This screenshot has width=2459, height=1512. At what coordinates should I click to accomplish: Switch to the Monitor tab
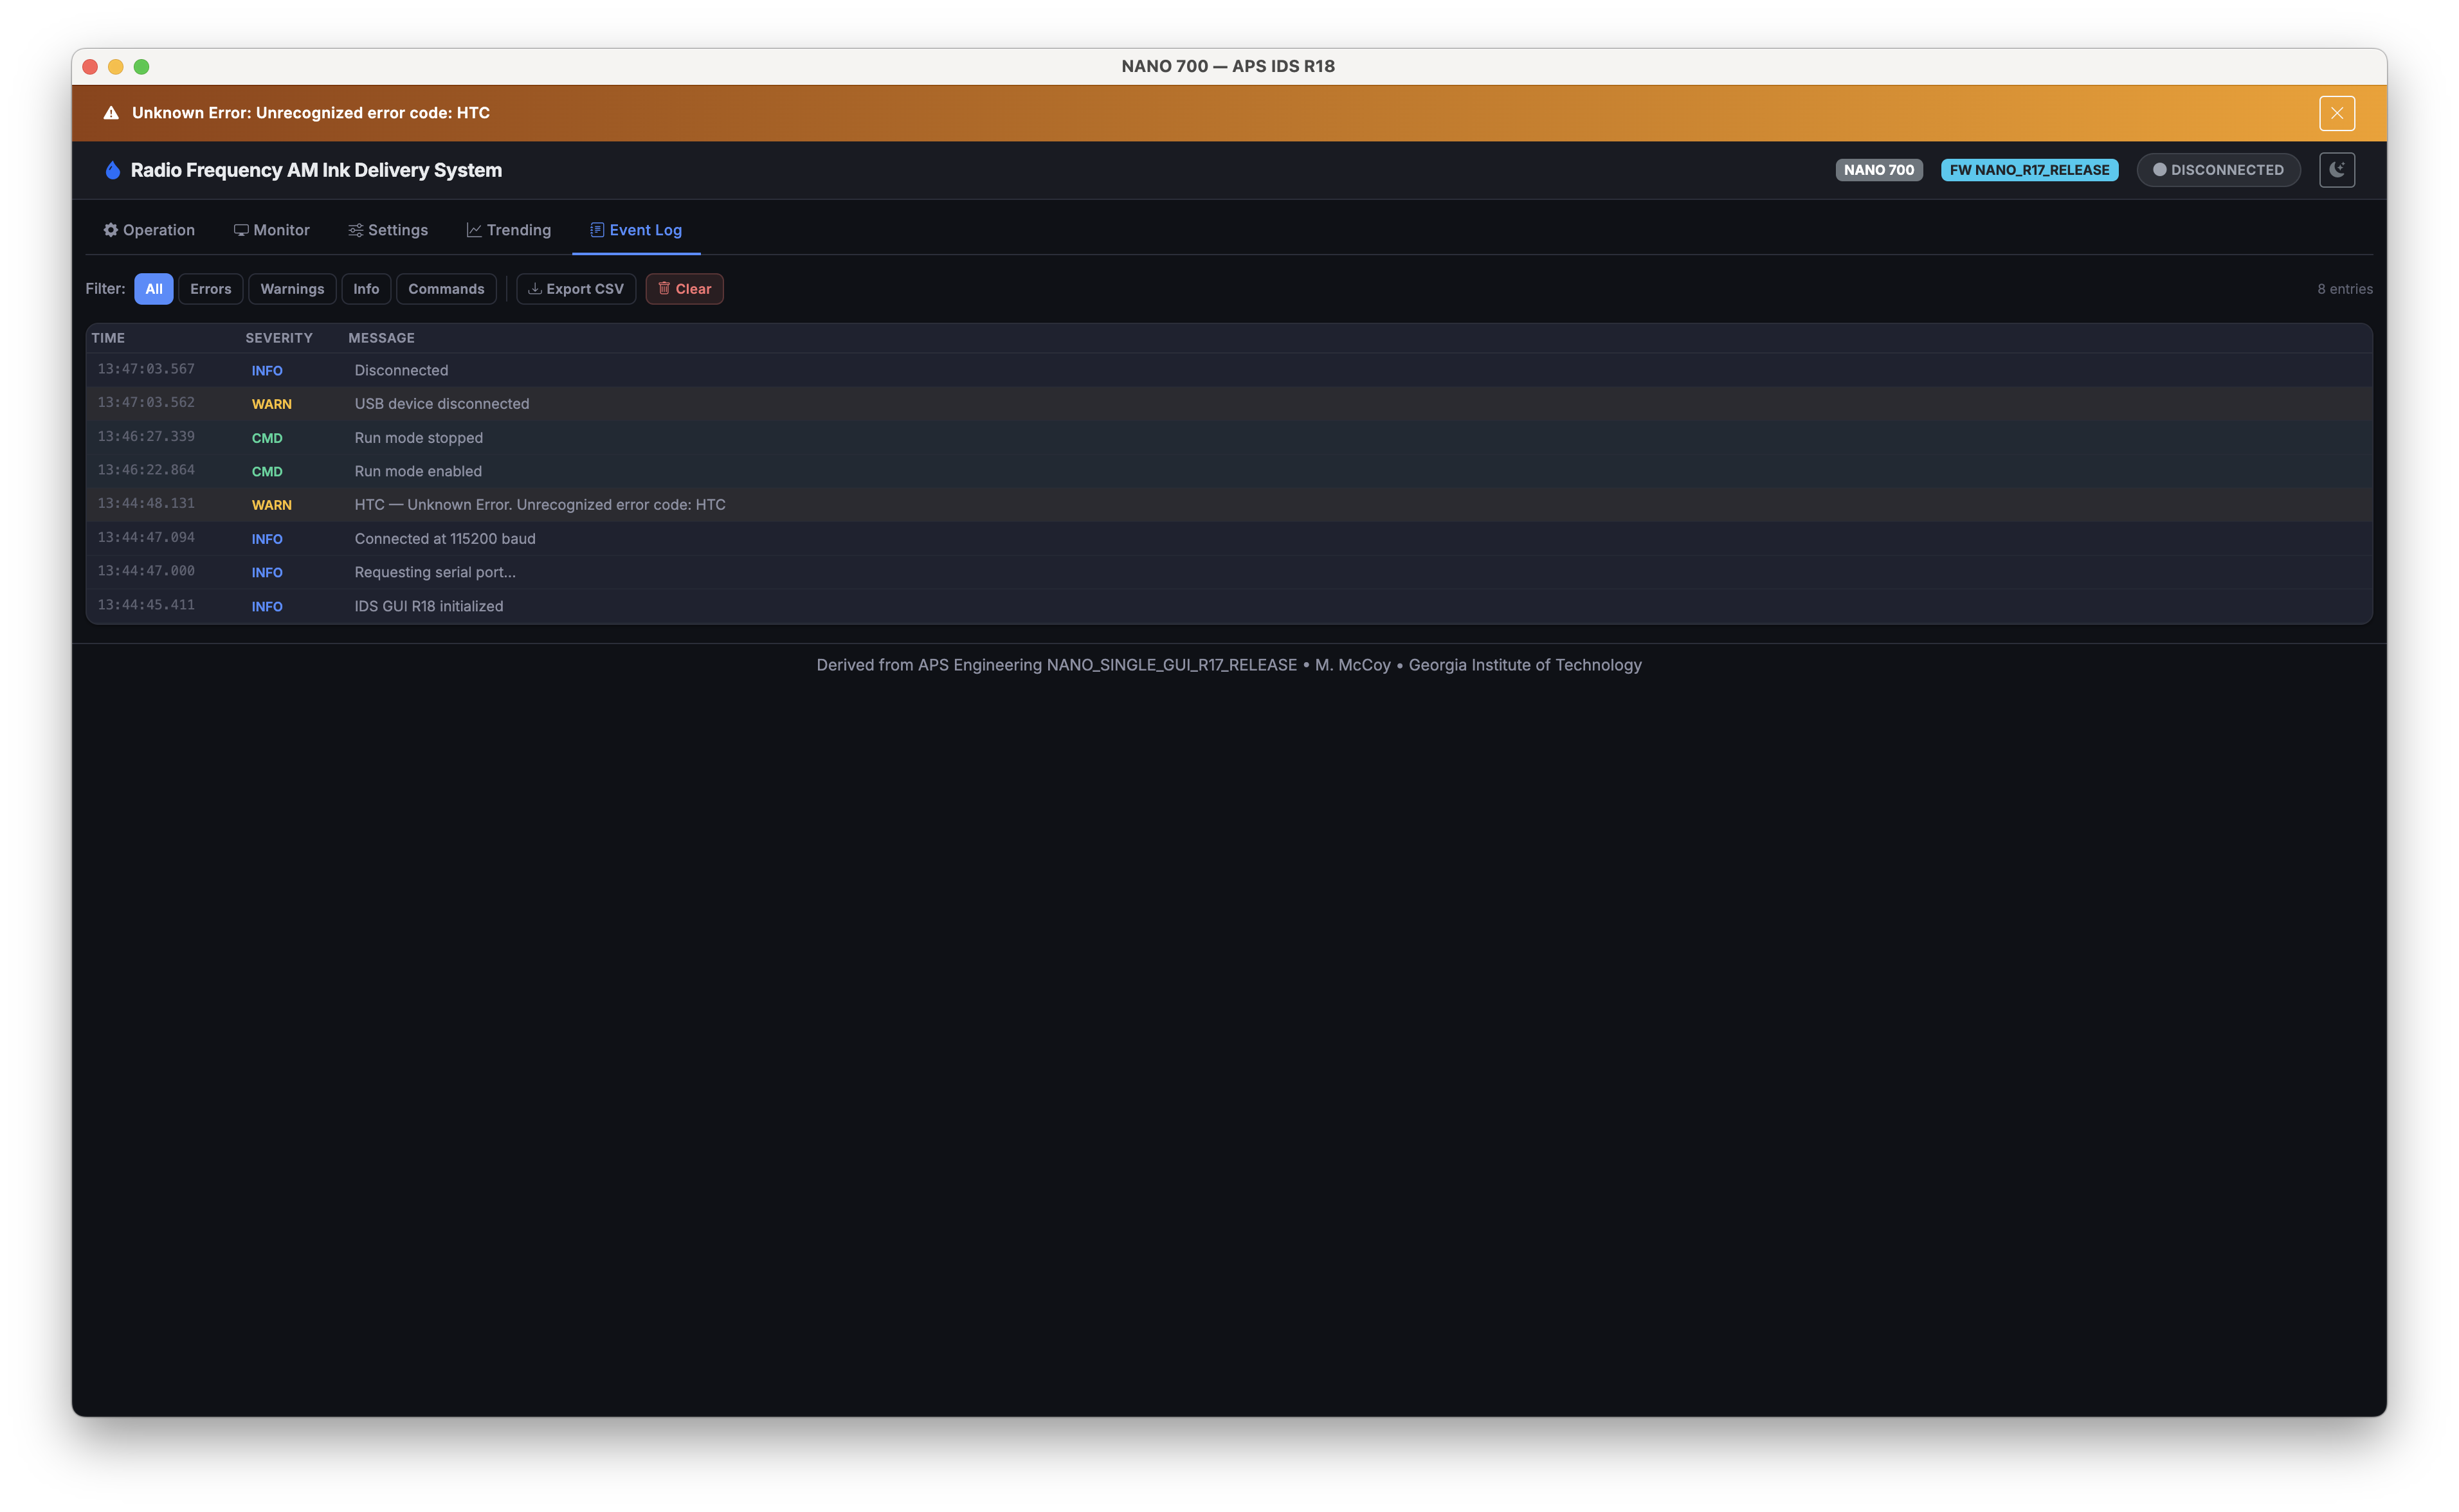coord(272,229)
